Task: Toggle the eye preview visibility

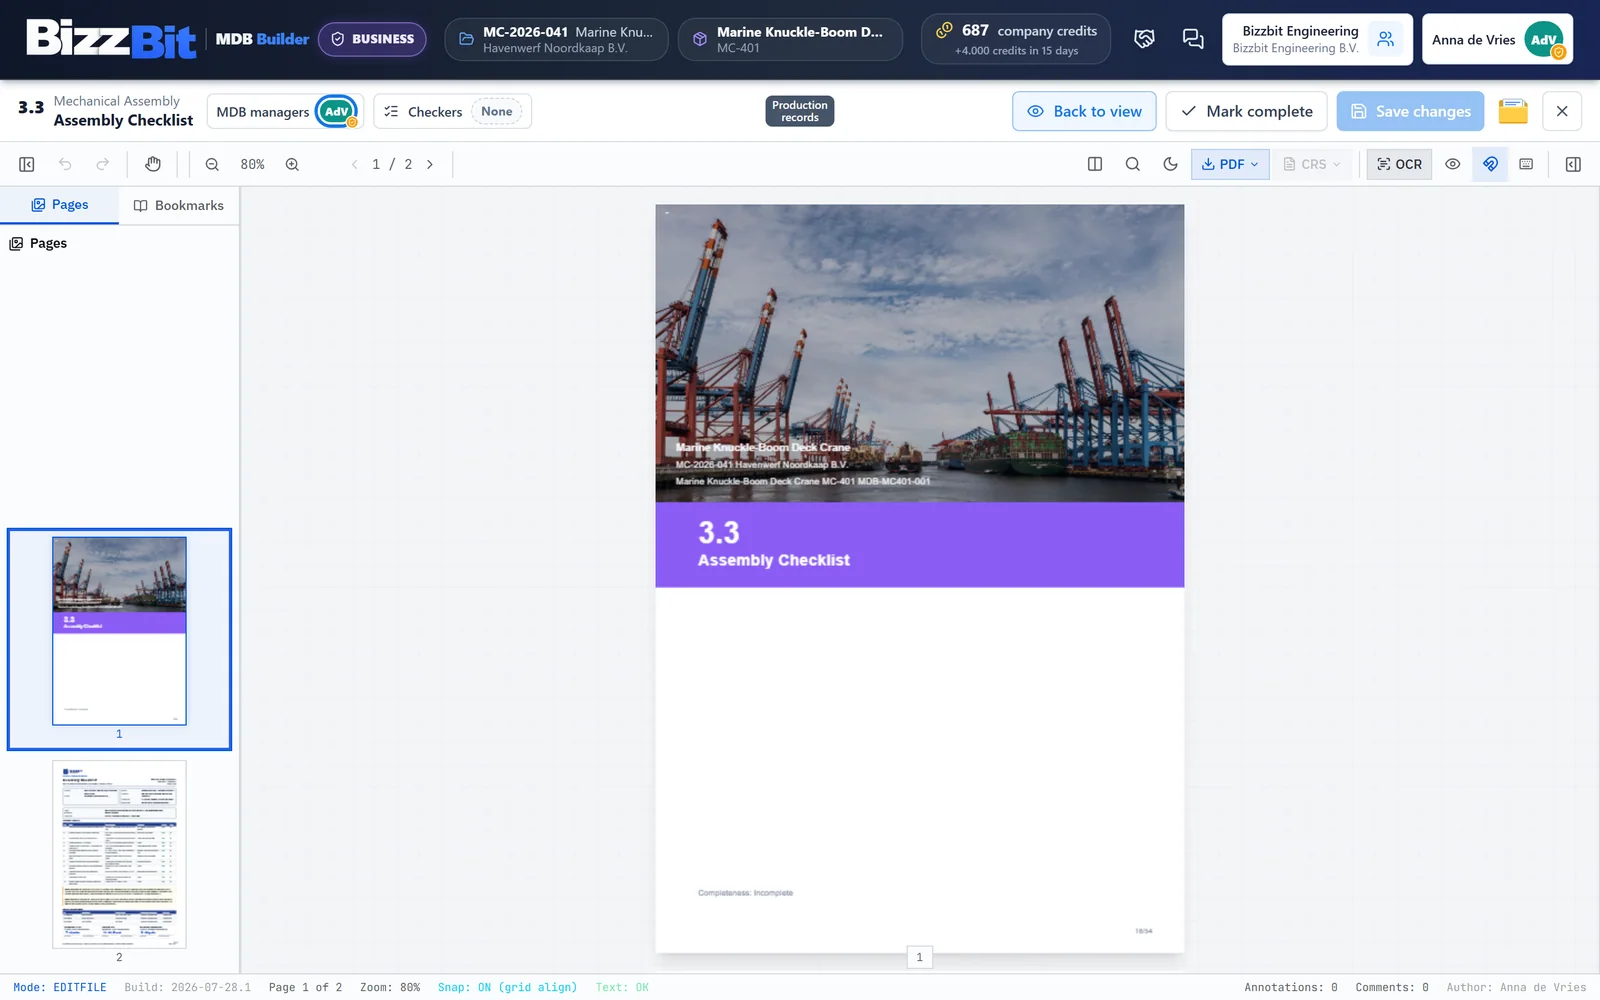Action: [1453, 164]
